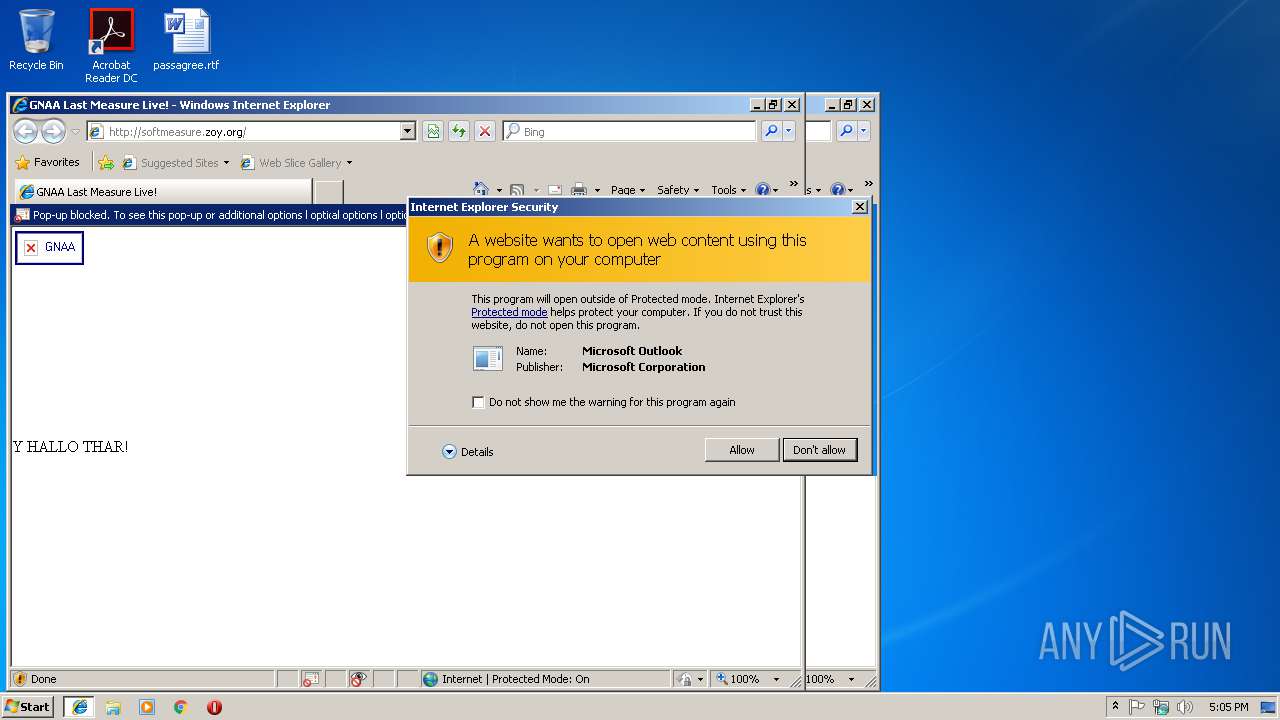Open the security lock status dropdown
Viewport: 1280px width, 720px height.
coord(700,679)
